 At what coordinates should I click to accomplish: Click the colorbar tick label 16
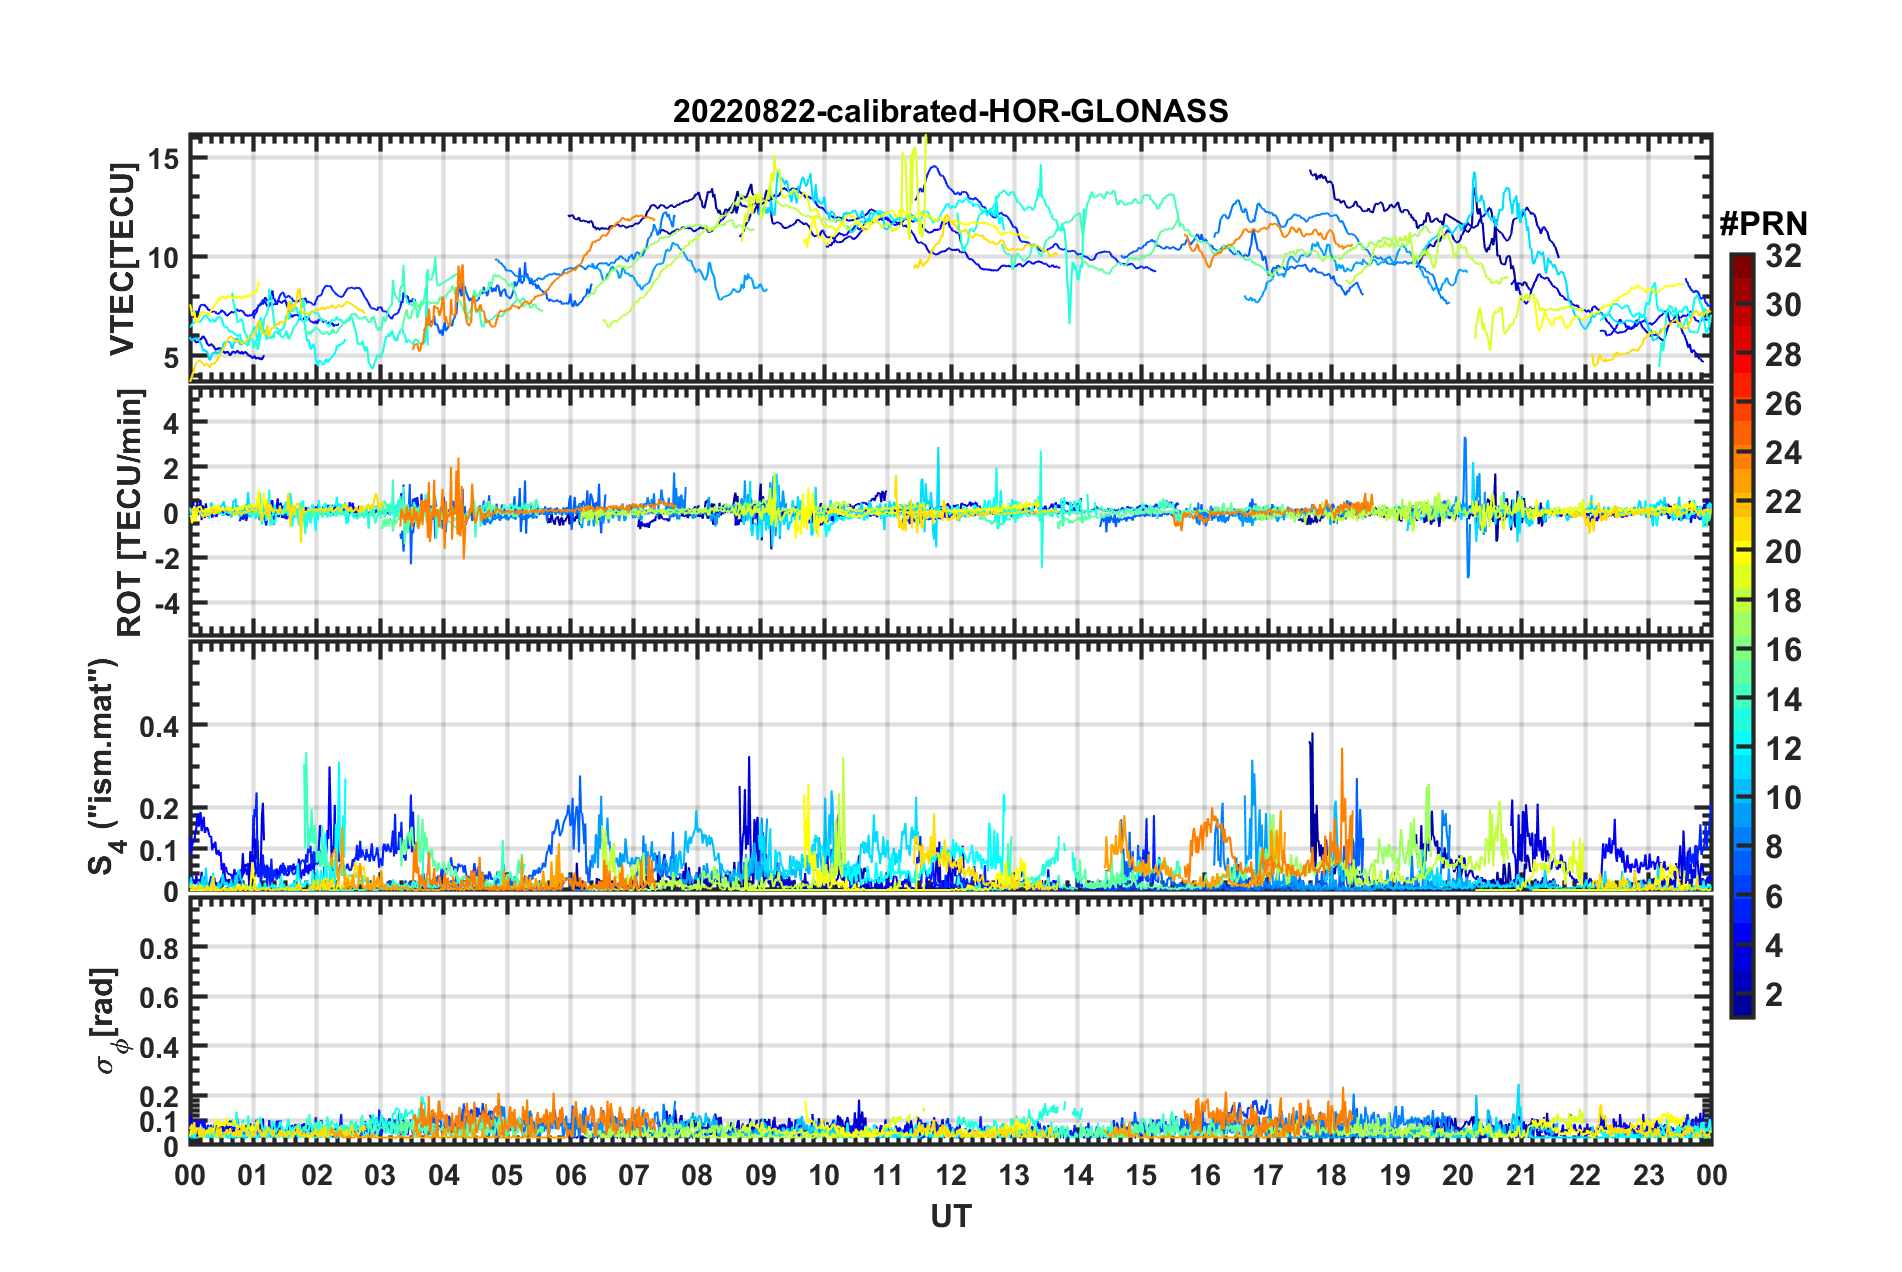tap(1783, 650)
